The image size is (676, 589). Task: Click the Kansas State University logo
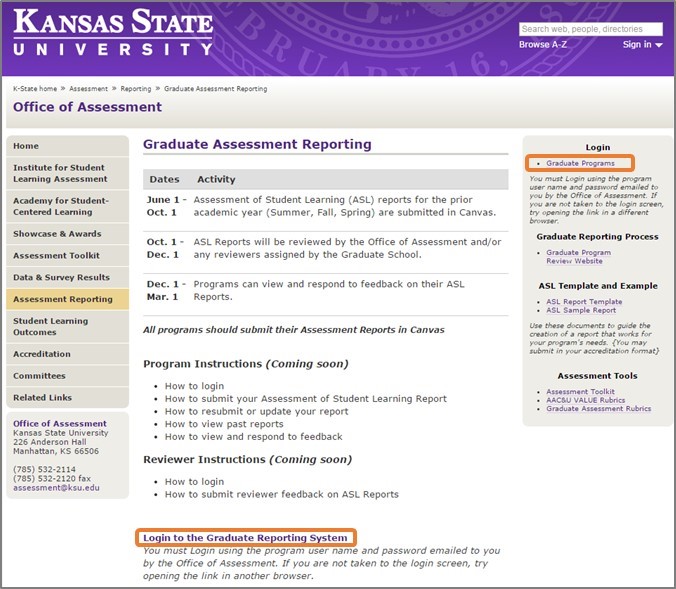click(113, 33)
